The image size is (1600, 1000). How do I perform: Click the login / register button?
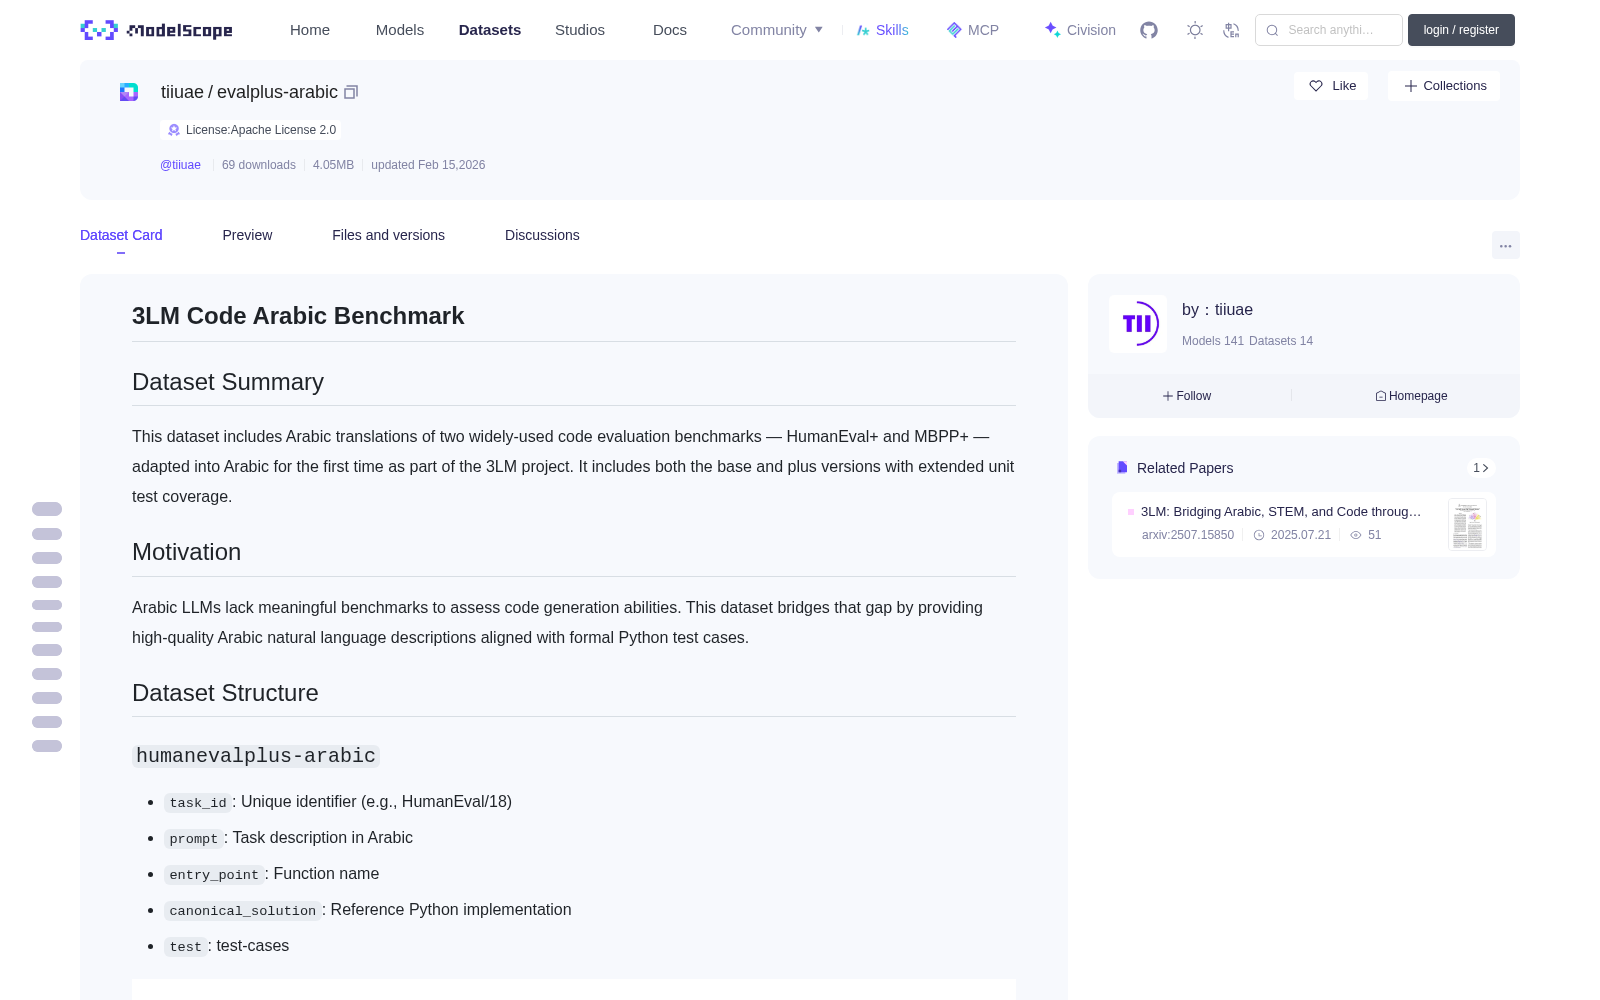click(1461, 30)
